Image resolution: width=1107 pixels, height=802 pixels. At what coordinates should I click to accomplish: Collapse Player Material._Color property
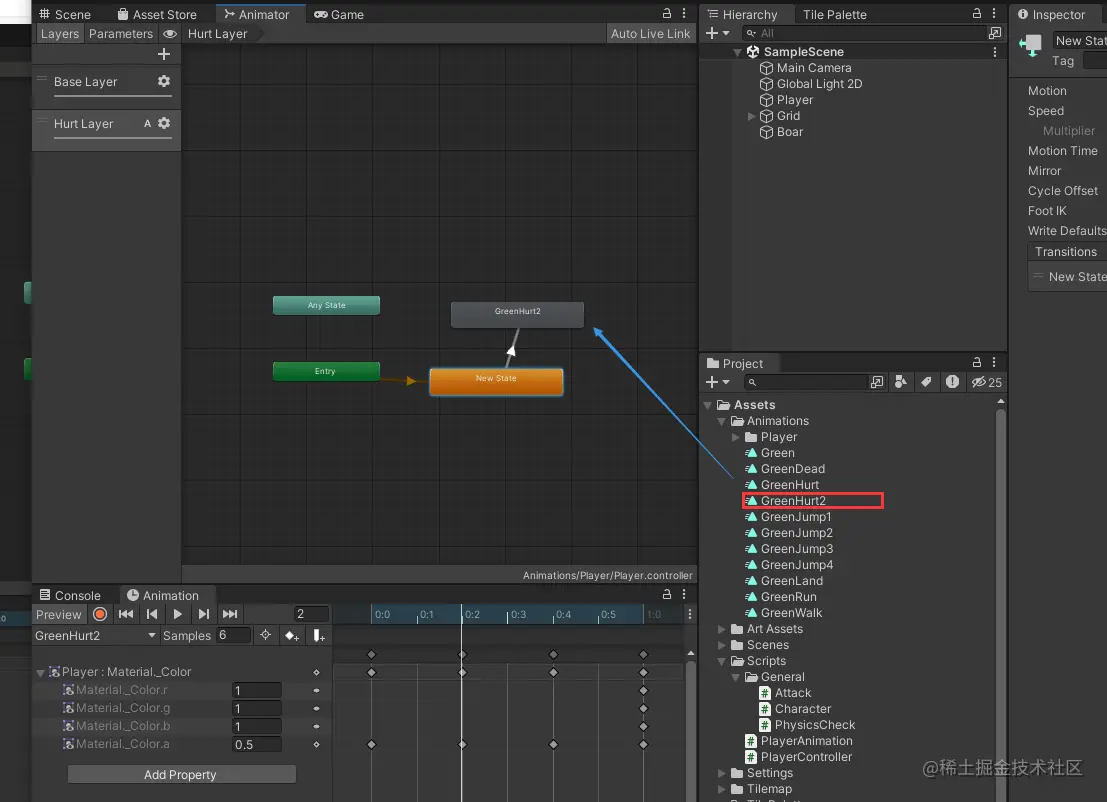tap(40, 673)
